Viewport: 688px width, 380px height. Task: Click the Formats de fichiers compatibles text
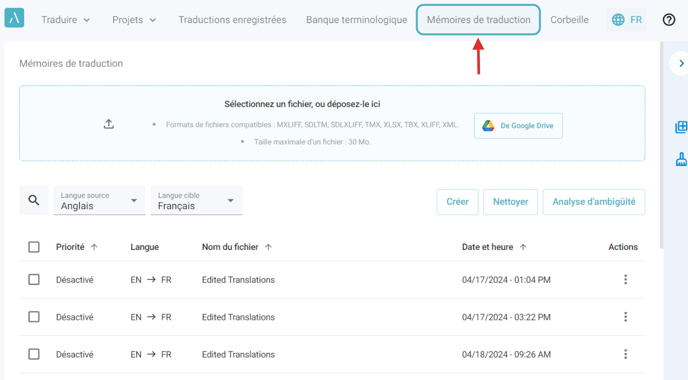tap(312, 125)
